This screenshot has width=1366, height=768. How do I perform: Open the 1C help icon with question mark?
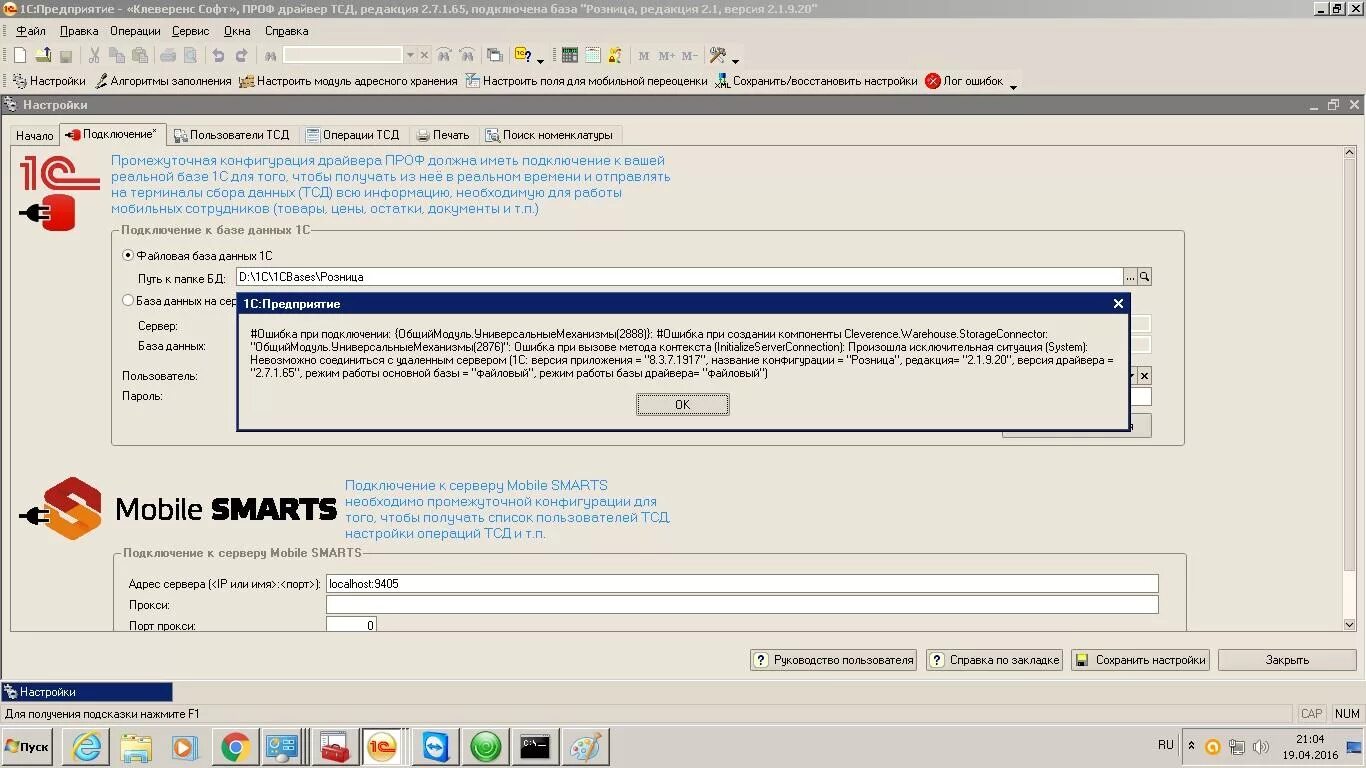pyautogui.click(x=522, y=55)
